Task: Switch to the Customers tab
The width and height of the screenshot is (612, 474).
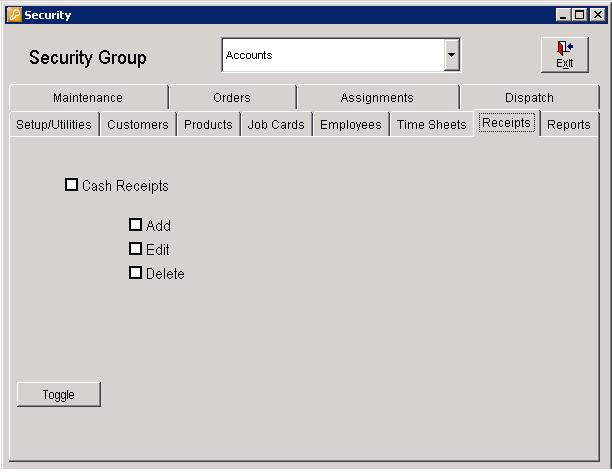Action: (x=138, y=125)
